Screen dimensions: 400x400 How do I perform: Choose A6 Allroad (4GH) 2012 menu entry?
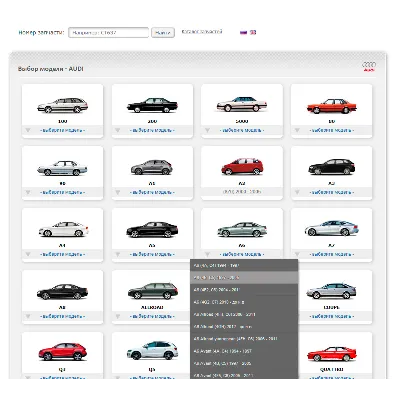tap(244, 327)
